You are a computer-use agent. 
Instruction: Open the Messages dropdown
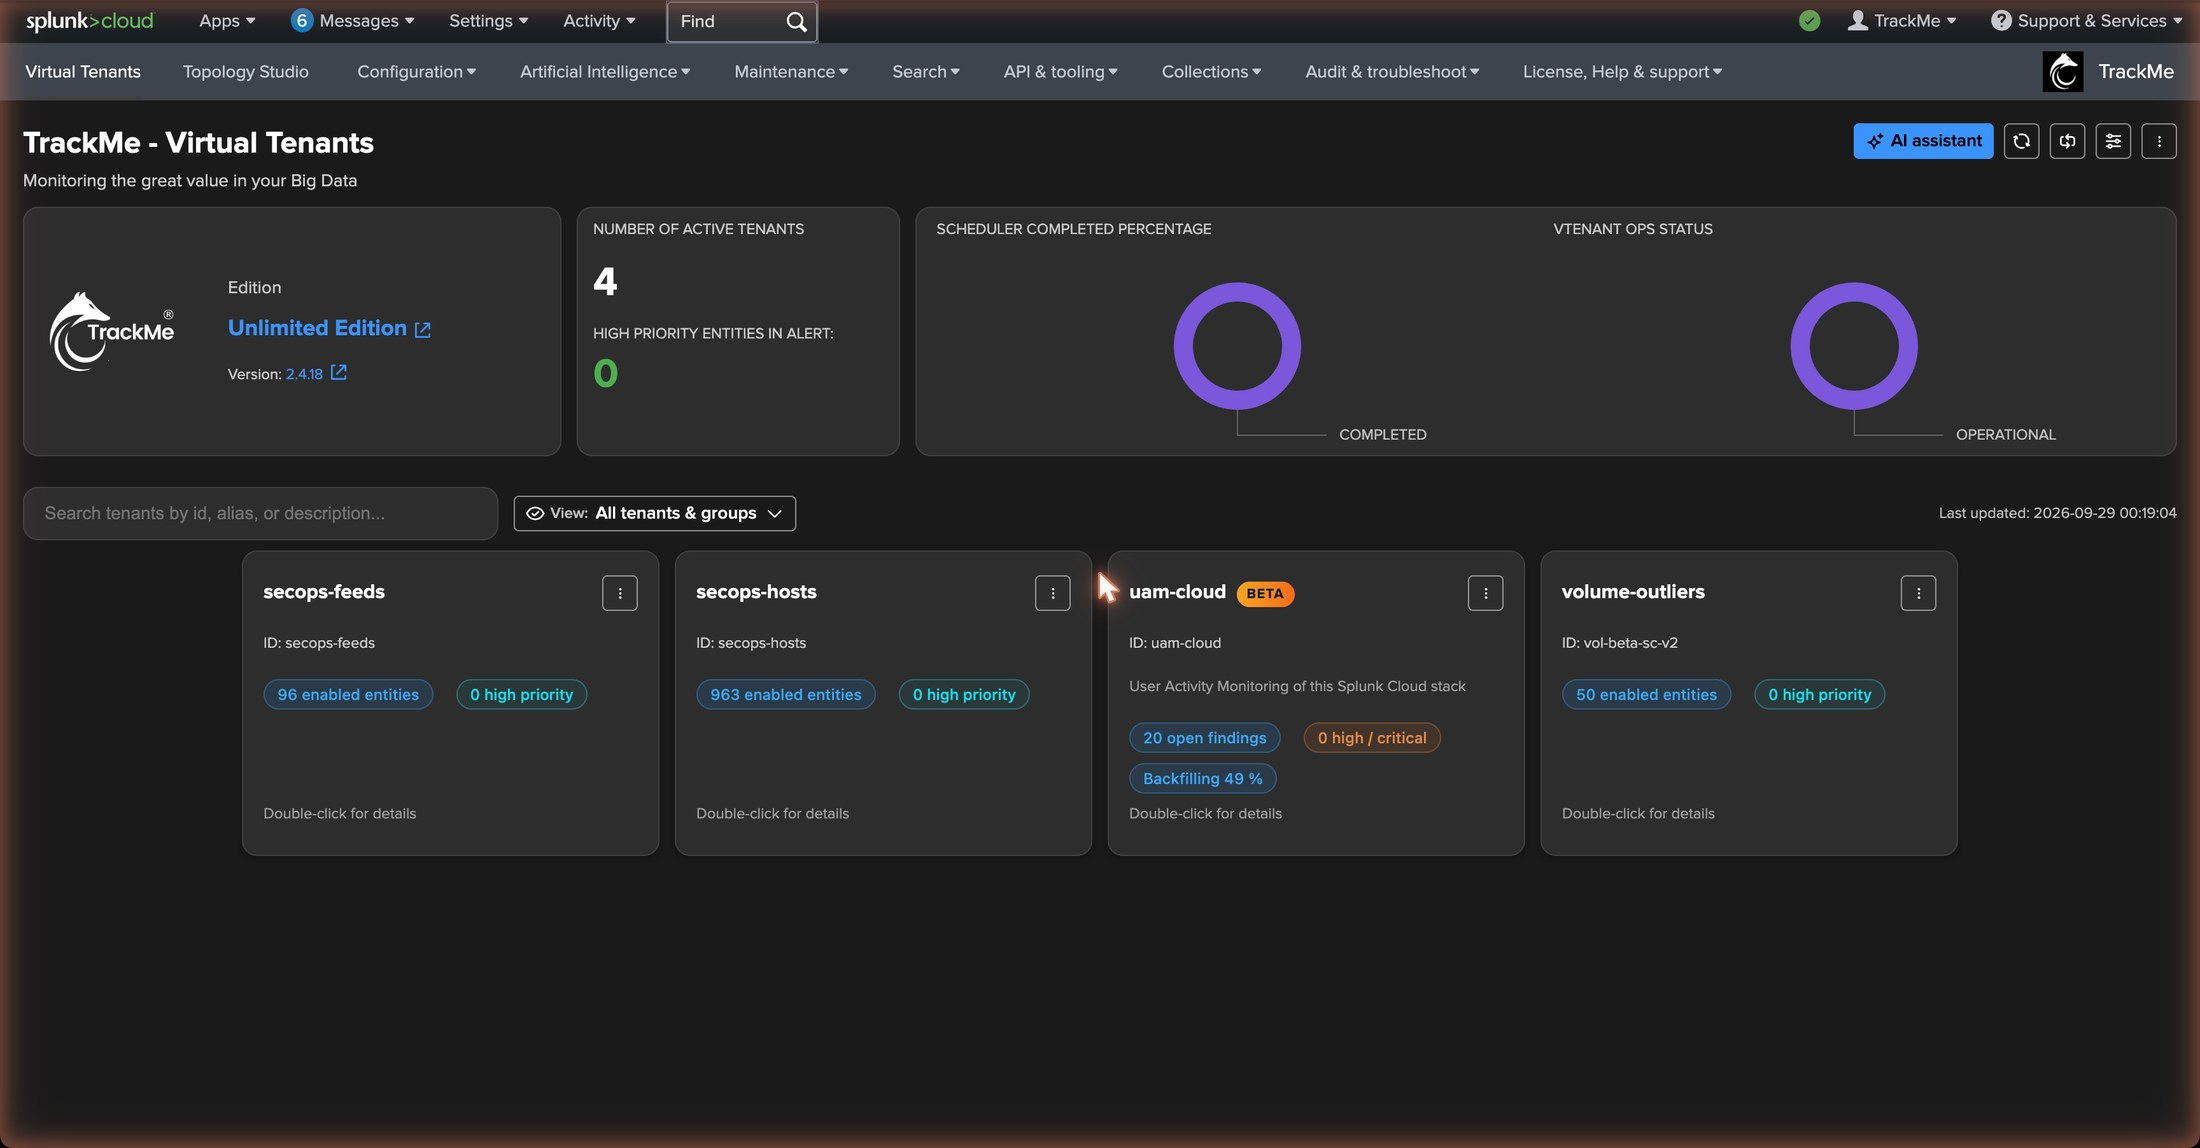366,21
